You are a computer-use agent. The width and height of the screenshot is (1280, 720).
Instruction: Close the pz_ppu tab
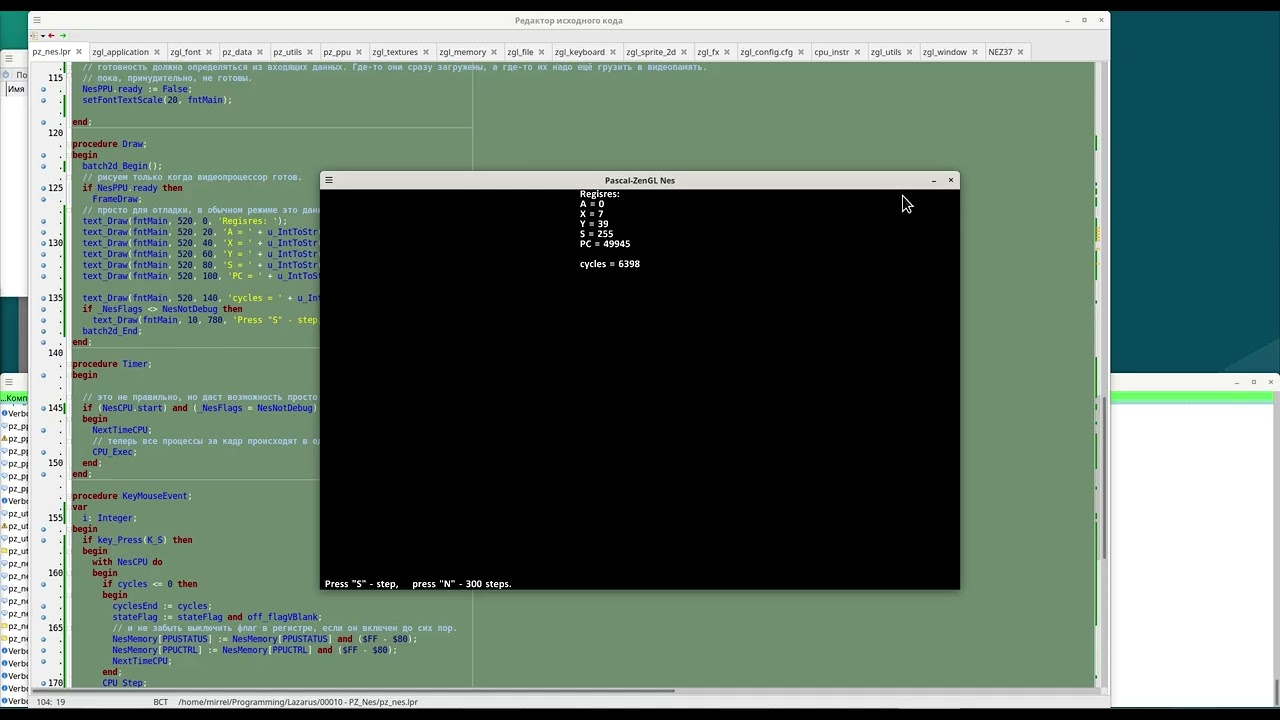[360, 52]
